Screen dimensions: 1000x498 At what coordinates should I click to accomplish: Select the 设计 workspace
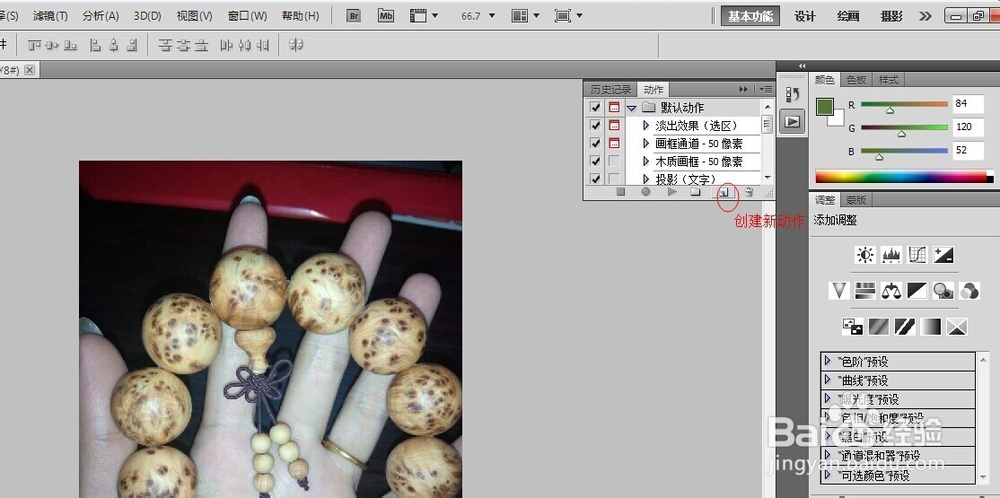click(x=805, y=17)
